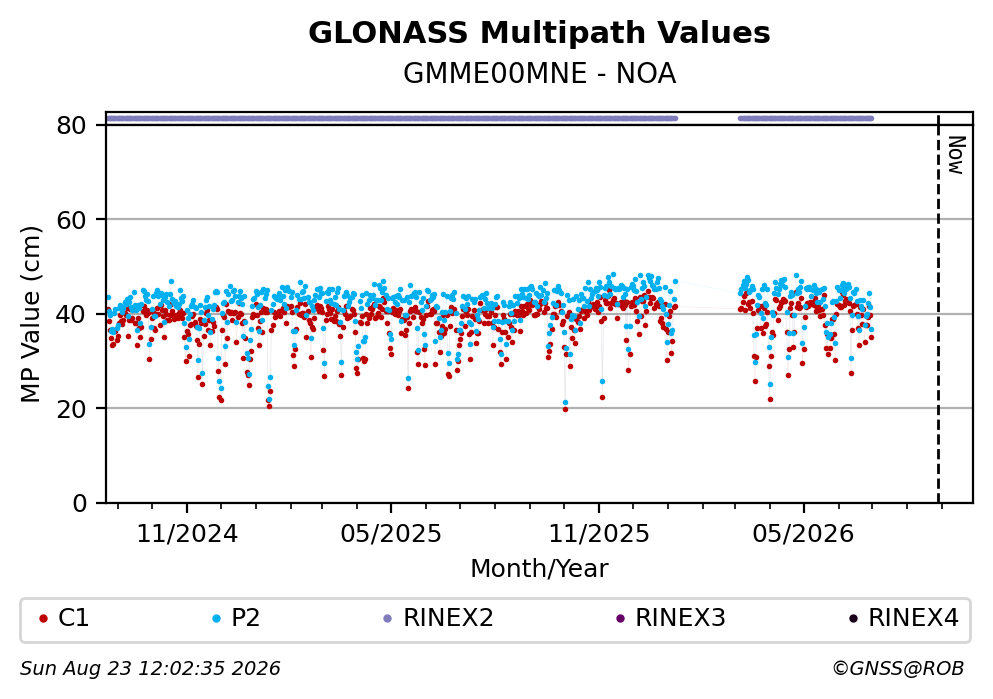Click the RINEX2 legend marker dot
Screen dimensions: 993x699
pyautogui.click(x=388, y=619)
